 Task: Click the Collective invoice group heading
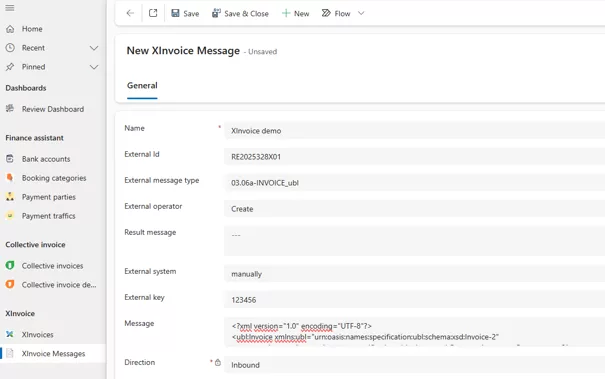(35, 245)
